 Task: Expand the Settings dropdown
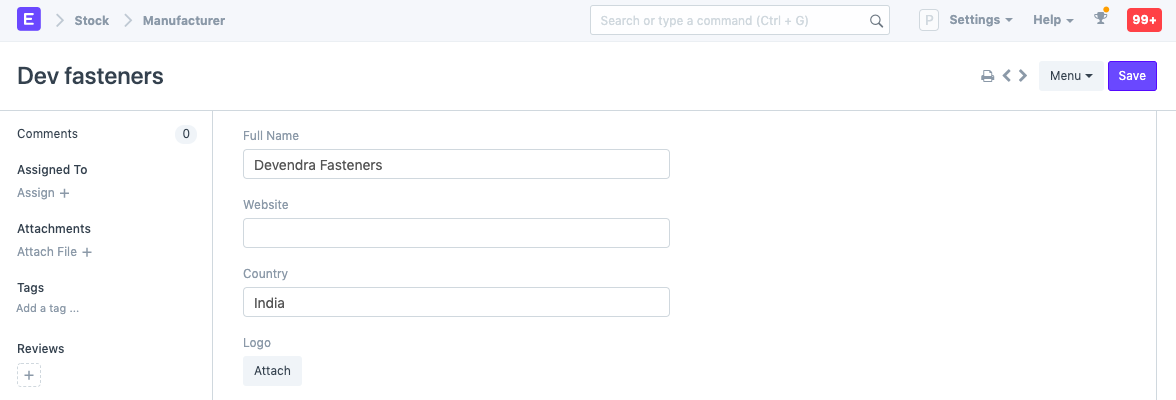[980, 20]
